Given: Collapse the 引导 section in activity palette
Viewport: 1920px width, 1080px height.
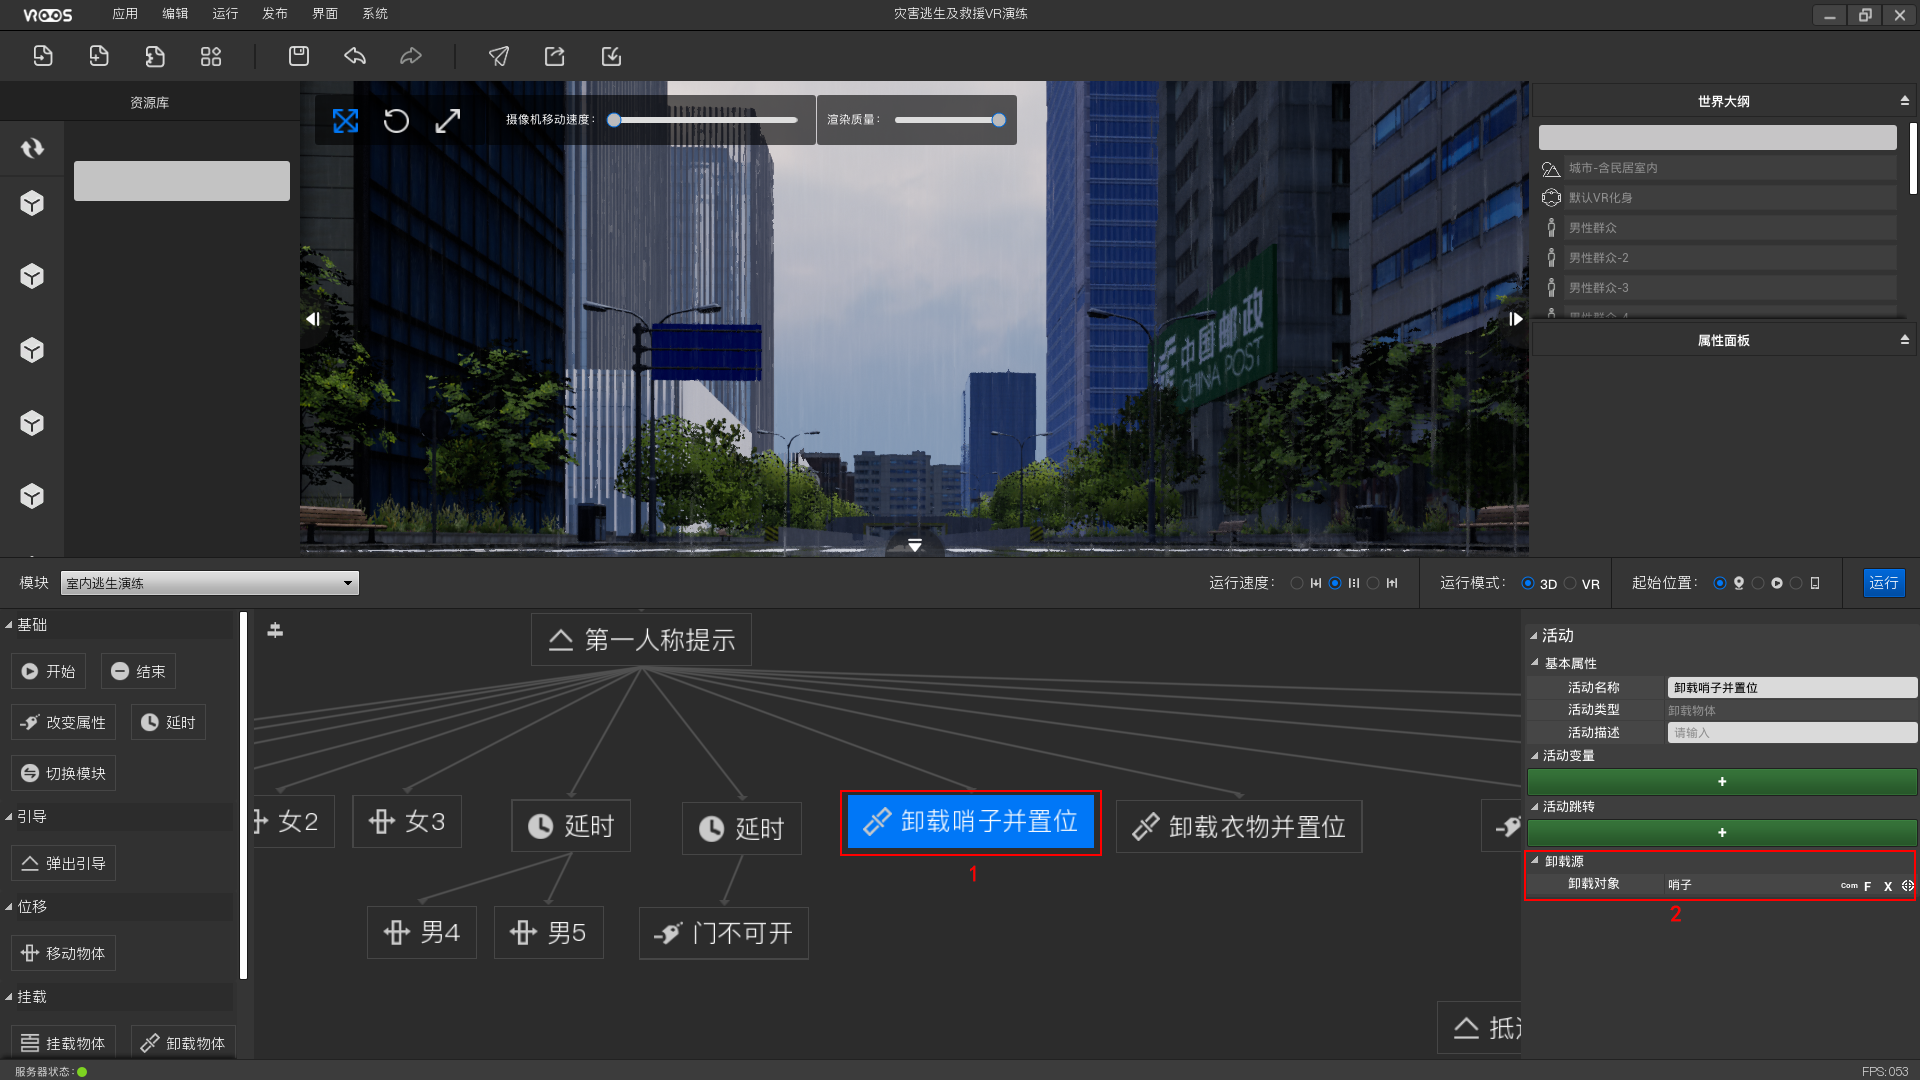Looking at the screenshot, I should 8,817.
